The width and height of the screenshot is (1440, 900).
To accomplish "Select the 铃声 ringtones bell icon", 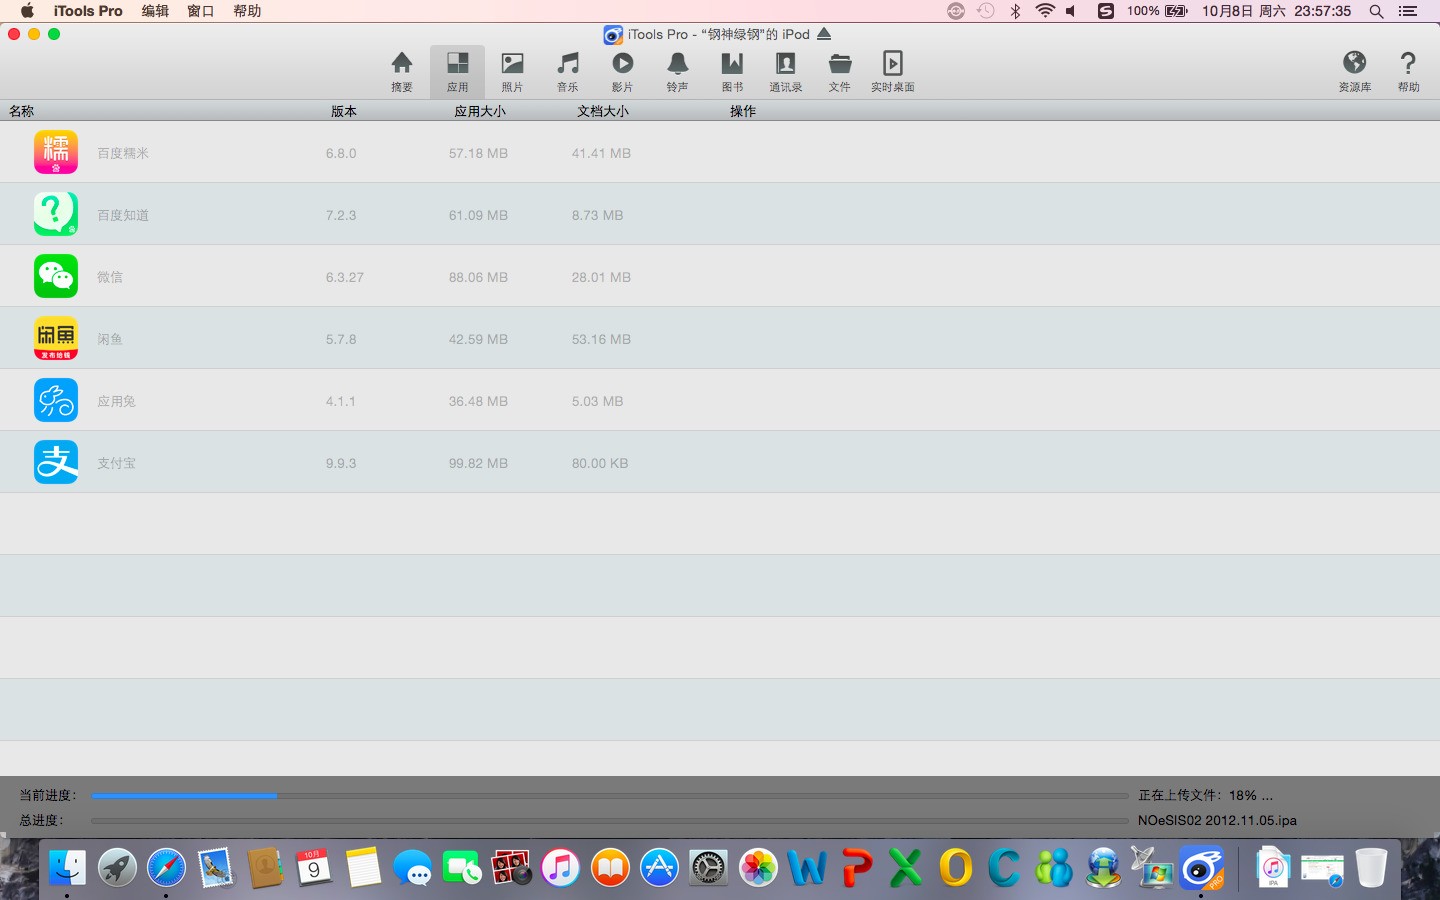I will (677, 71).
